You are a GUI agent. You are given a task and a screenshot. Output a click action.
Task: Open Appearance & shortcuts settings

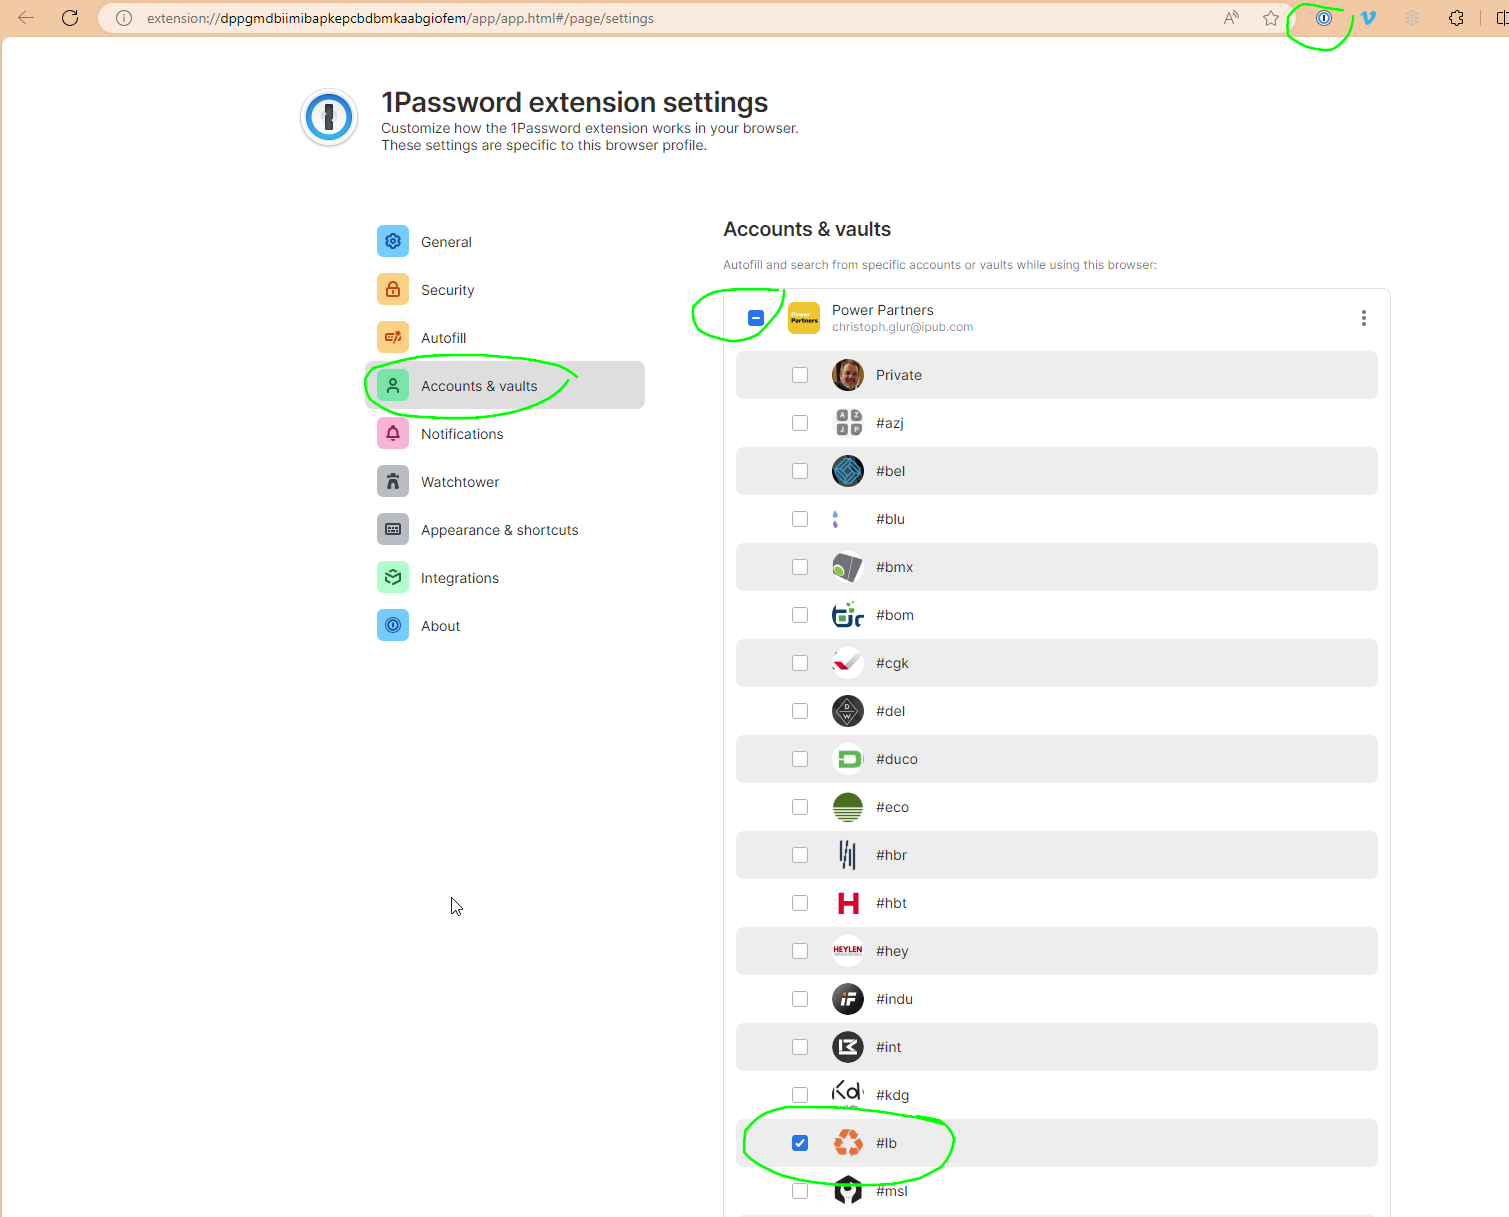(505, 529)
